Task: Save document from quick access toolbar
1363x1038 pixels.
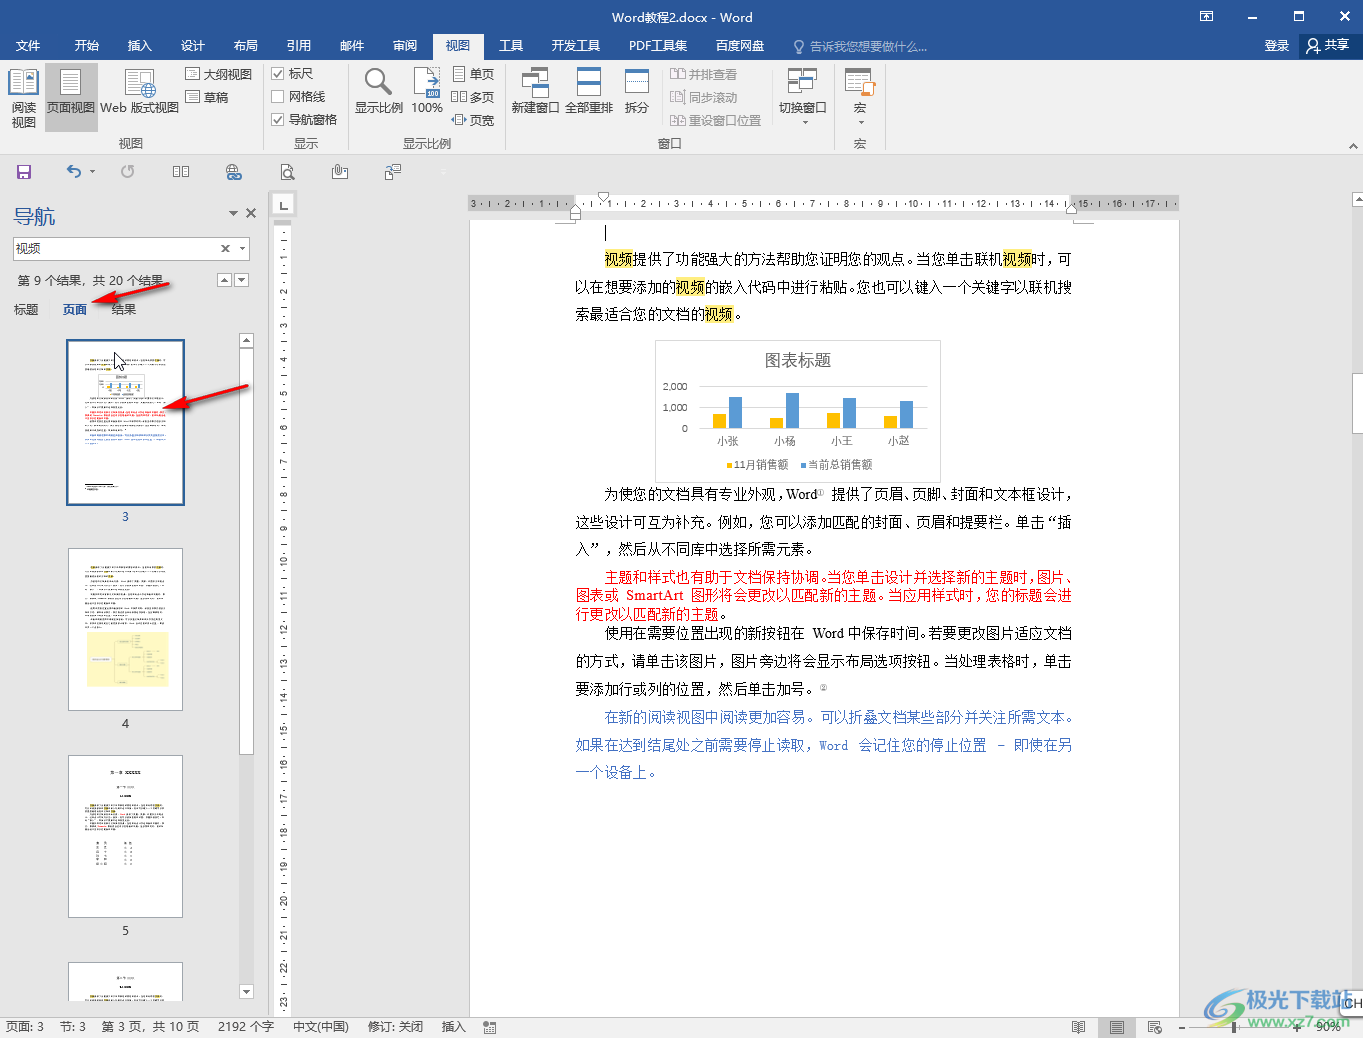Action: click(24, 172)
